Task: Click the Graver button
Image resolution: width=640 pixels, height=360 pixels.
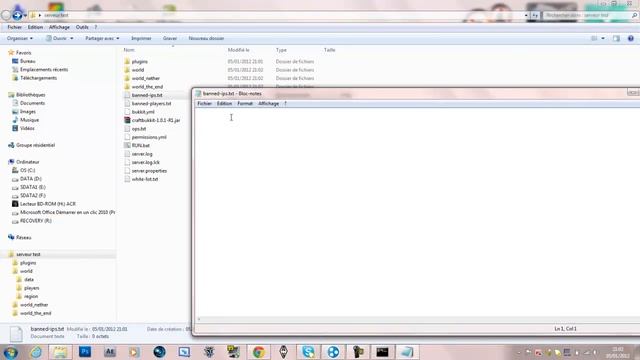Action: 170,38
